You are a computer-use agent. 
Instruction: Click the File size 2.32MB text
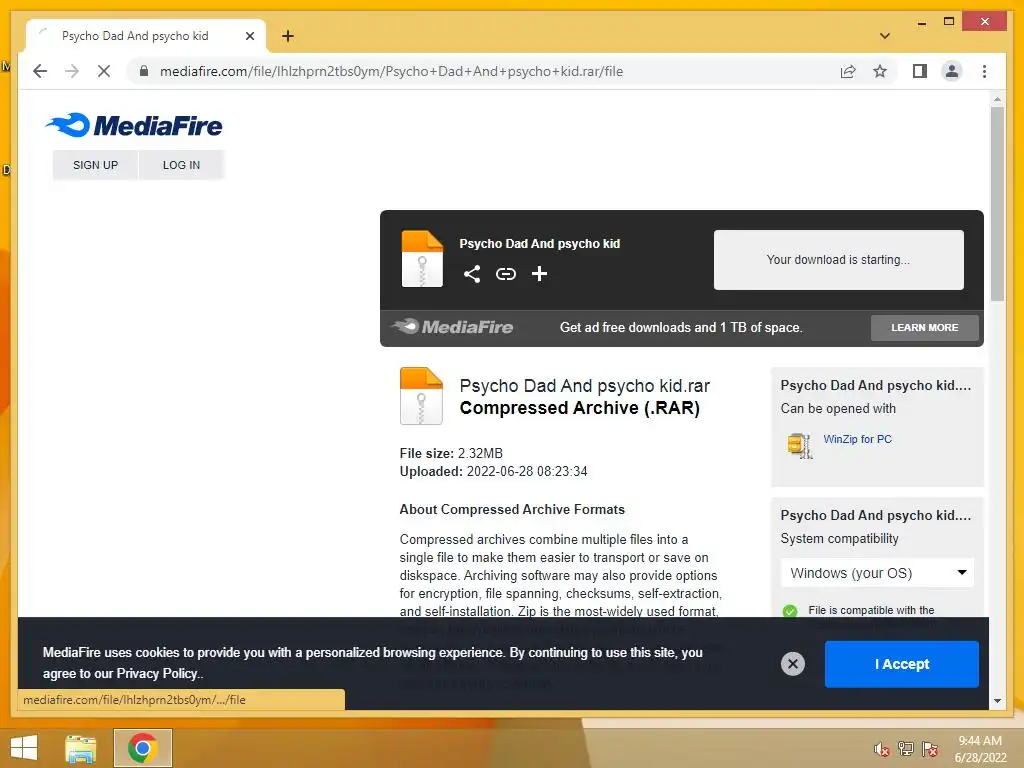[451, 453]
